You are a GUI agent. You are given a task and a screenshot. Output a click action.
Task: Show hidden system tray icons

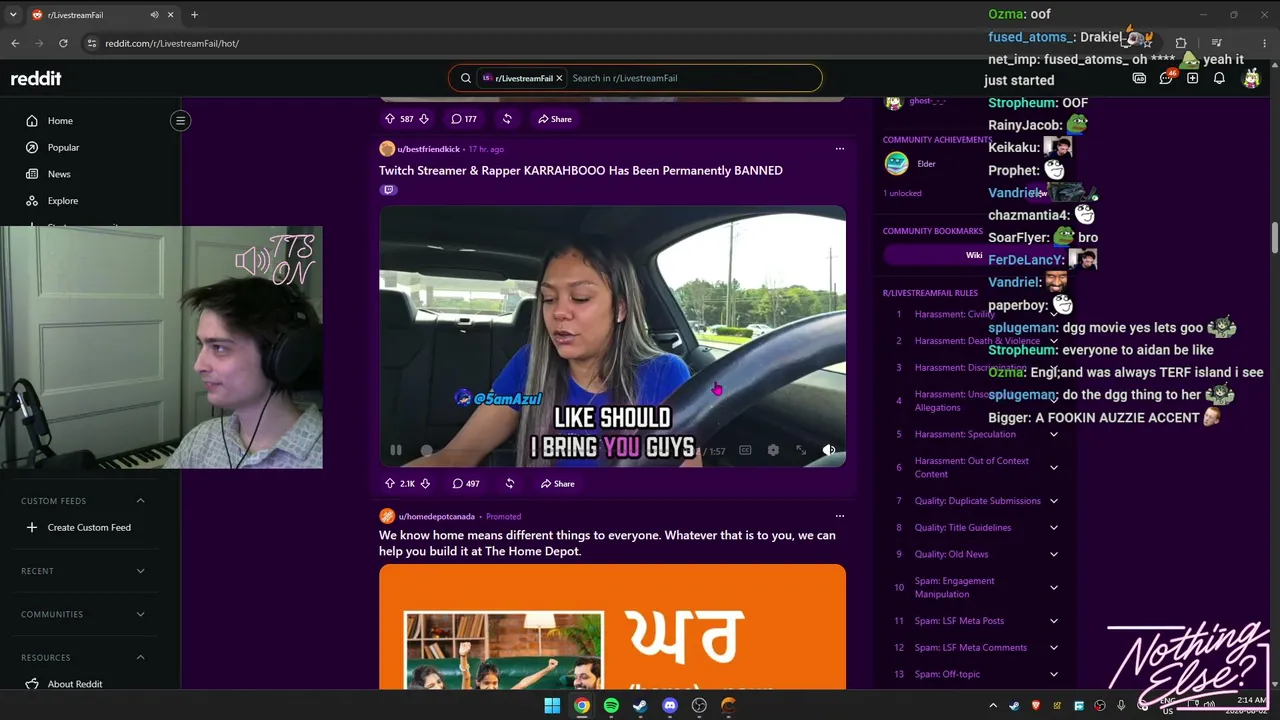(993, 706)
